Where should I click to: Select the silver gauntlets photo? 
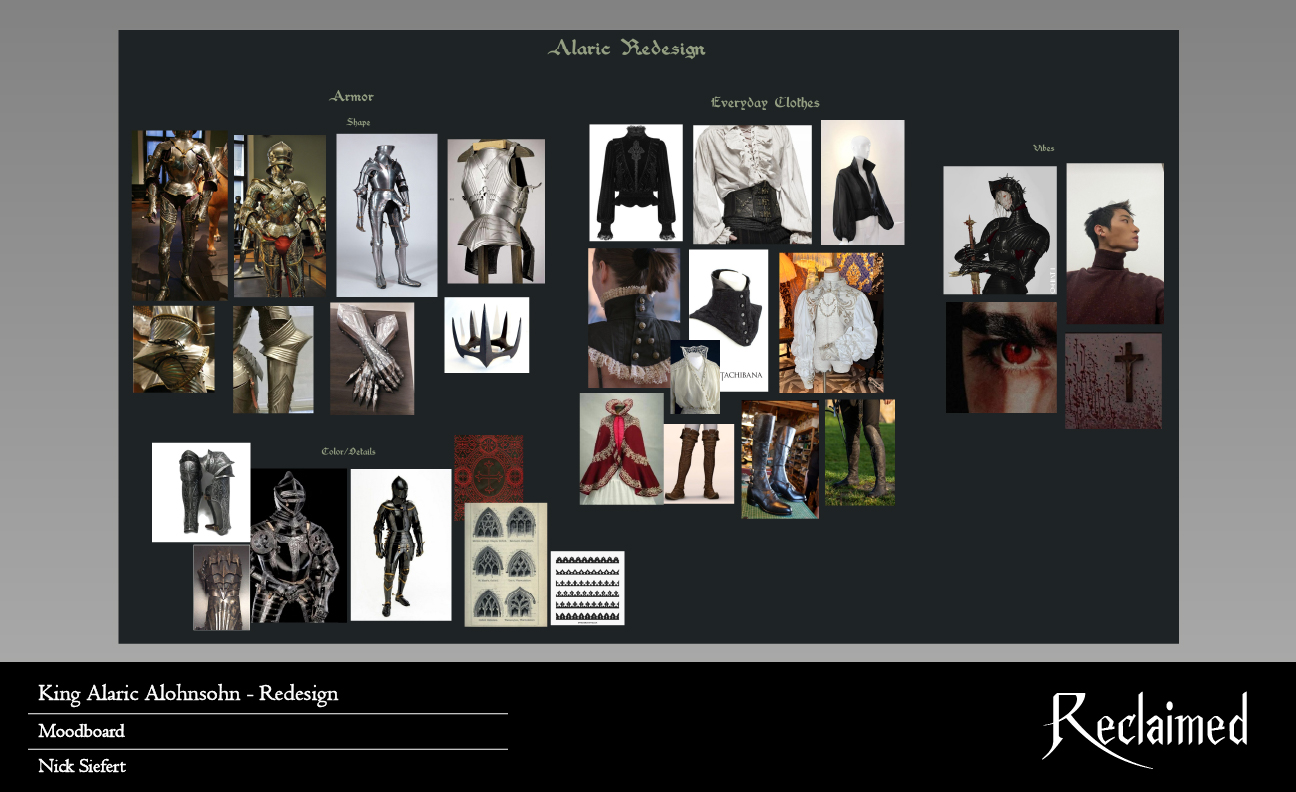pos(372,358)
